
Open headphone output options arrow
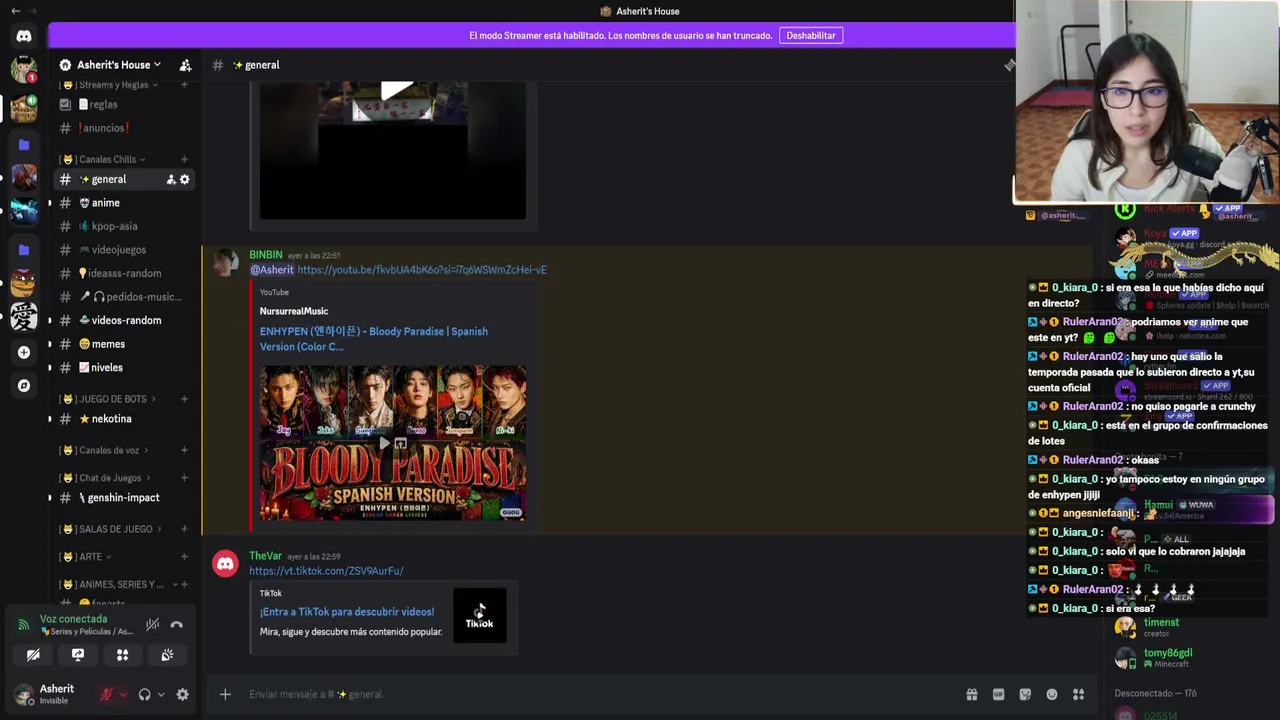[161, 695]
